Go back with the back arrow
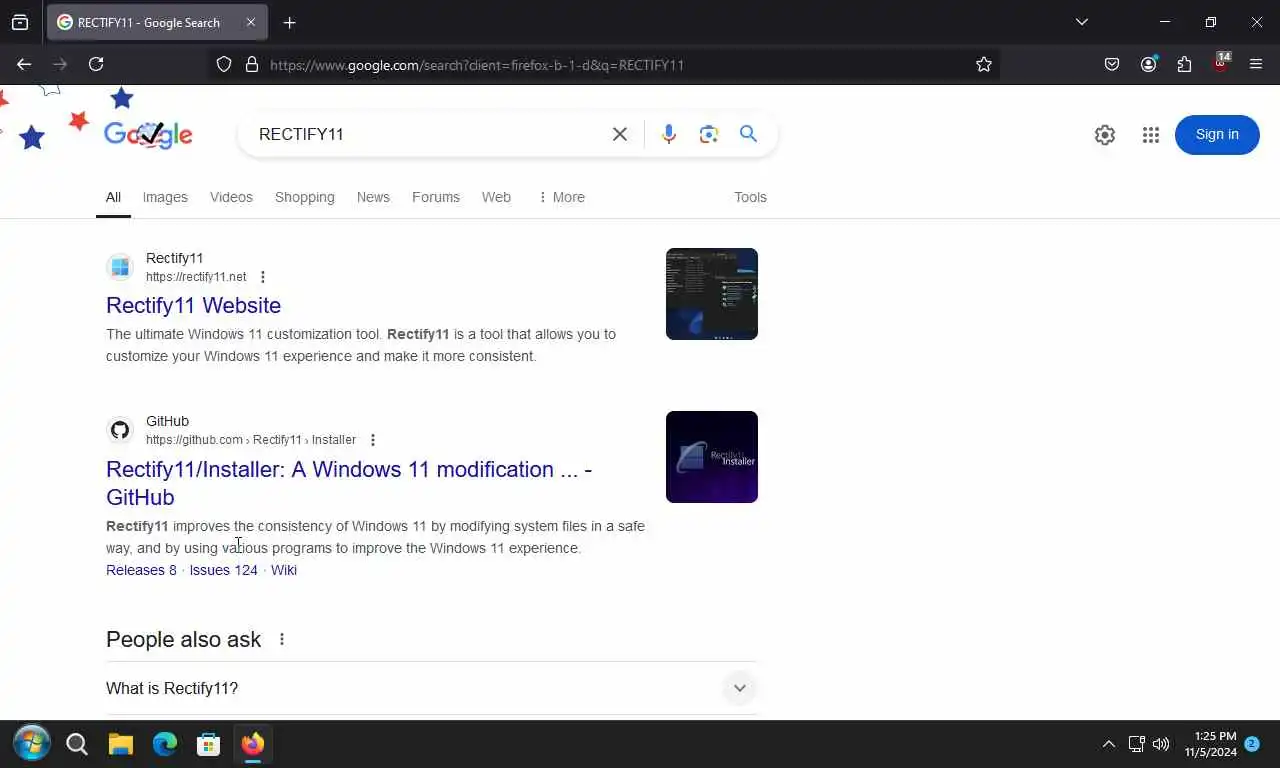The image size is (1280, 768). pos(24,64)
